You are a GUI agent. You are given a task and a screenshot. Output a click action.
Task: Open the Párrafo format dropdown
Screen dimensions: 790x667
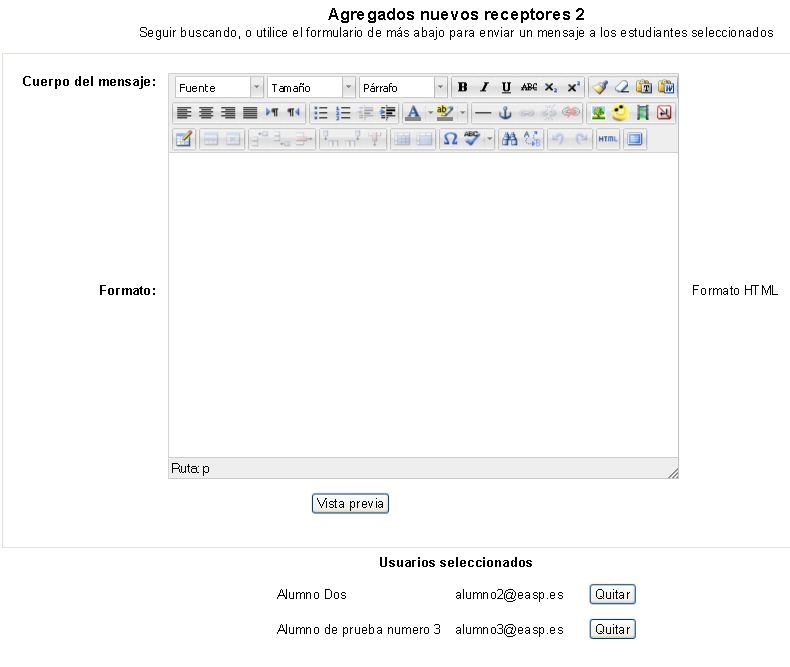[x=403, y=88]
